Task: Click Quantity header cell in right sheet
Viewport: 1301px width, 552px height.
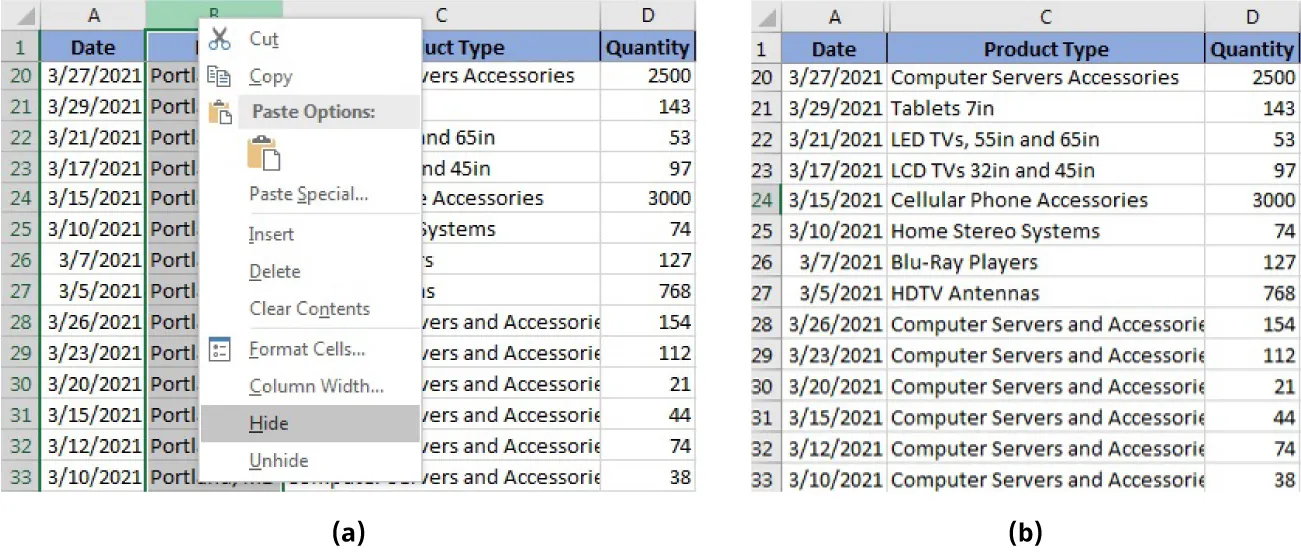Action: [x=1251, y=49]
